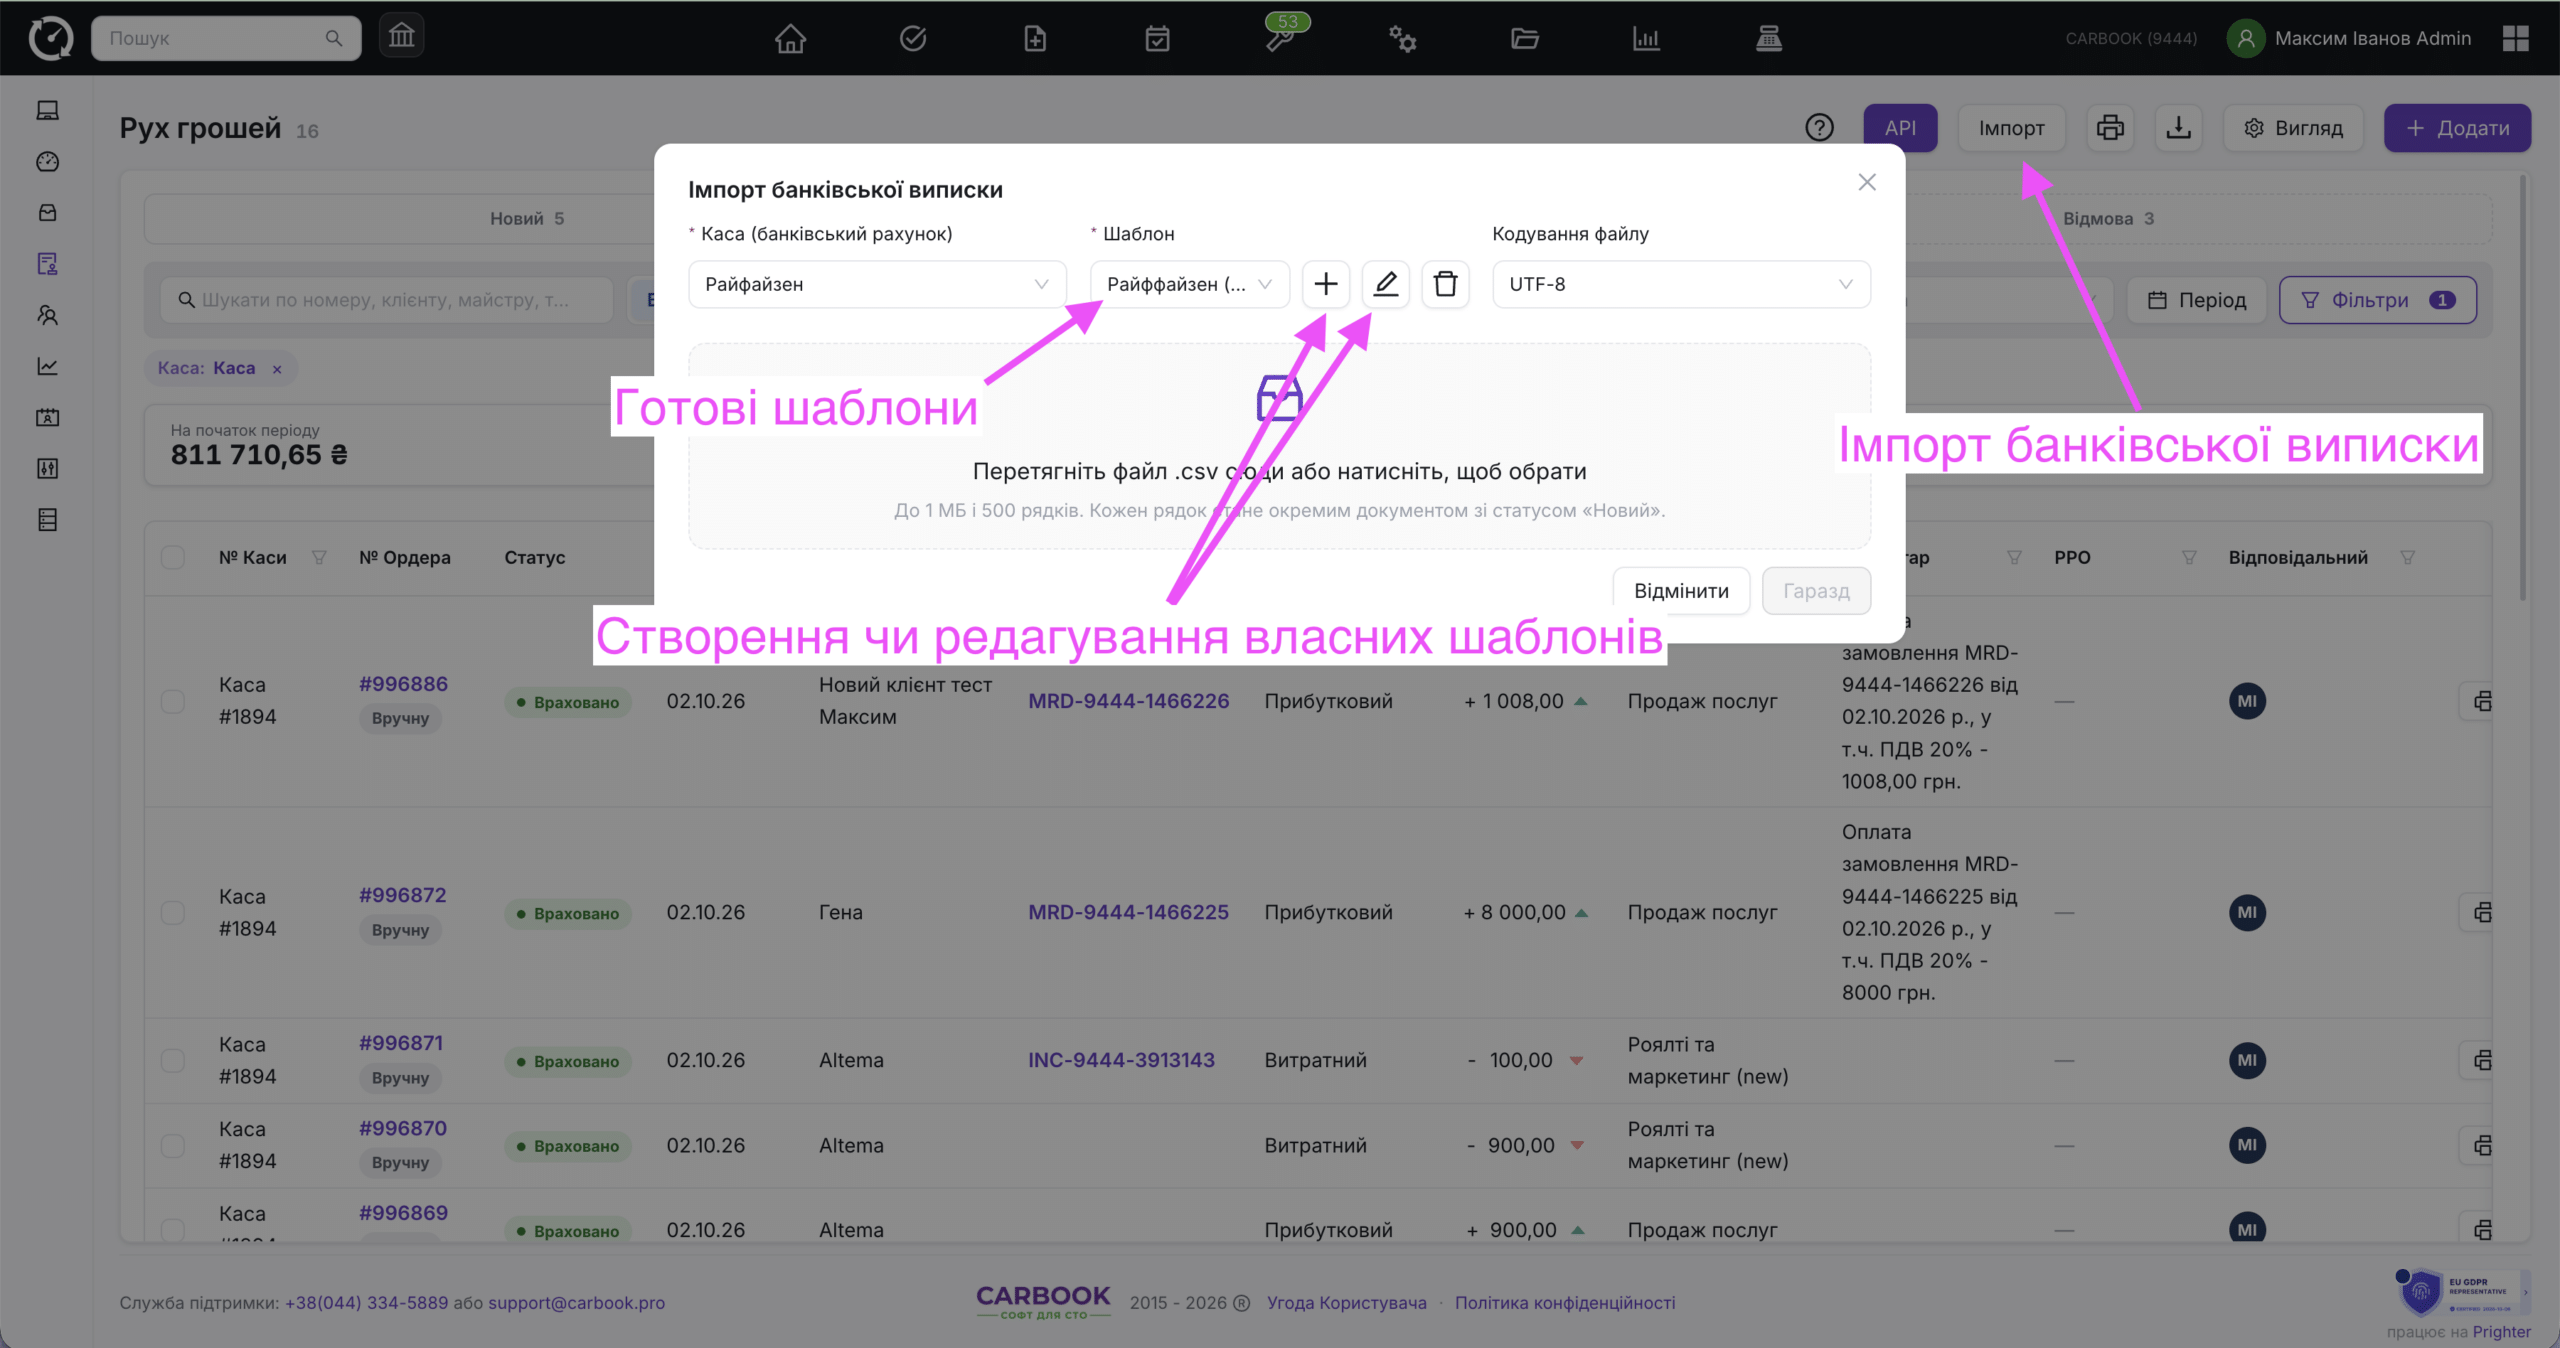Remove the Каса filter tag
This screenshot has height=1348, width=2560.
pyautogui.click(x=277, y=369)
